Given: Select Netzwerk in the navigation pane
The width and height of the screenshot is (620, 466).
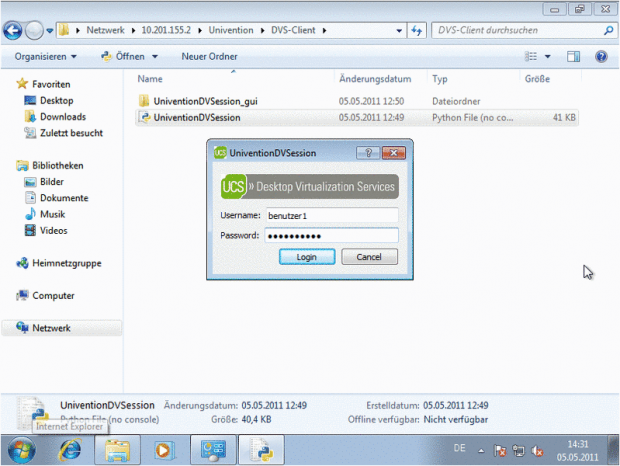Looking at the screenshot, I should (62, 328).
